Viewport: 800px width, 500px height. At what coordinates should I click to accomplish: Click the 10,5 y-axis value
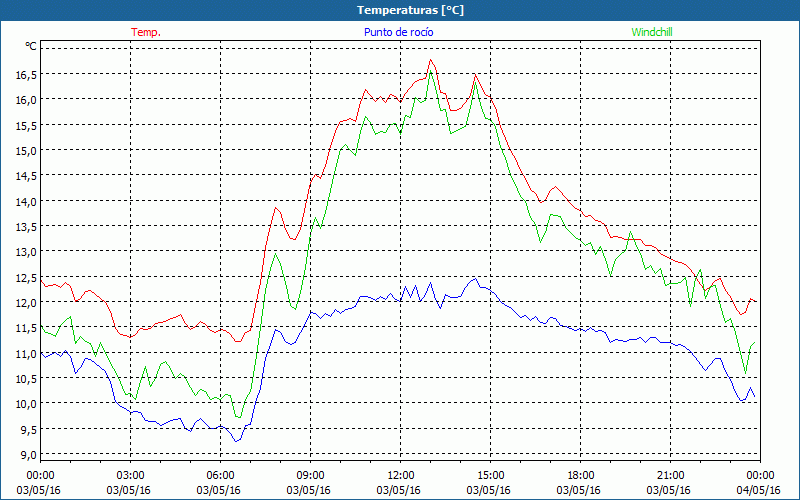coord(27,379)
